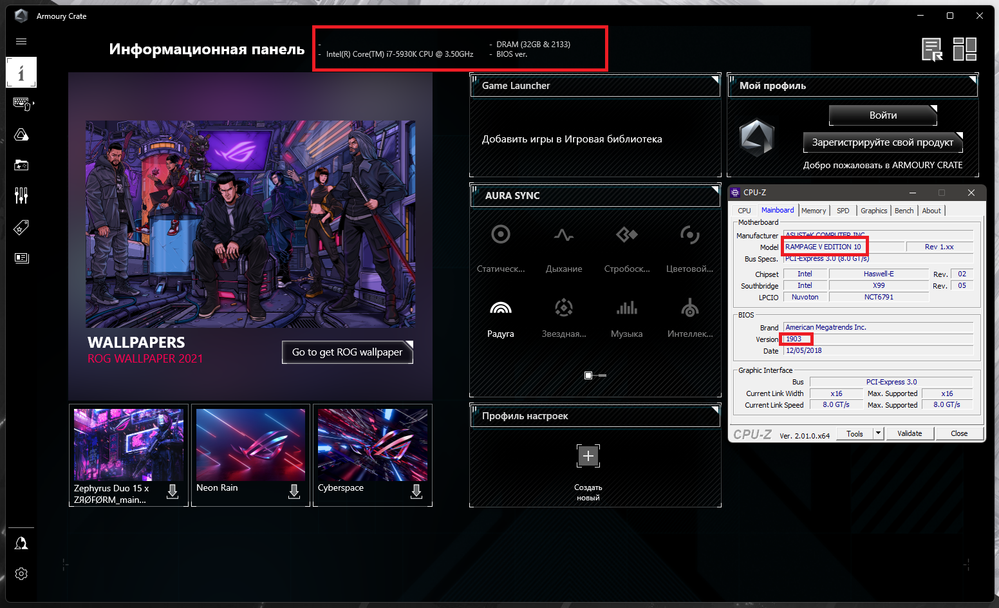Click the Intel Core i7-5930K CPU text
The image size is (999, 608).
pos(399,54)
